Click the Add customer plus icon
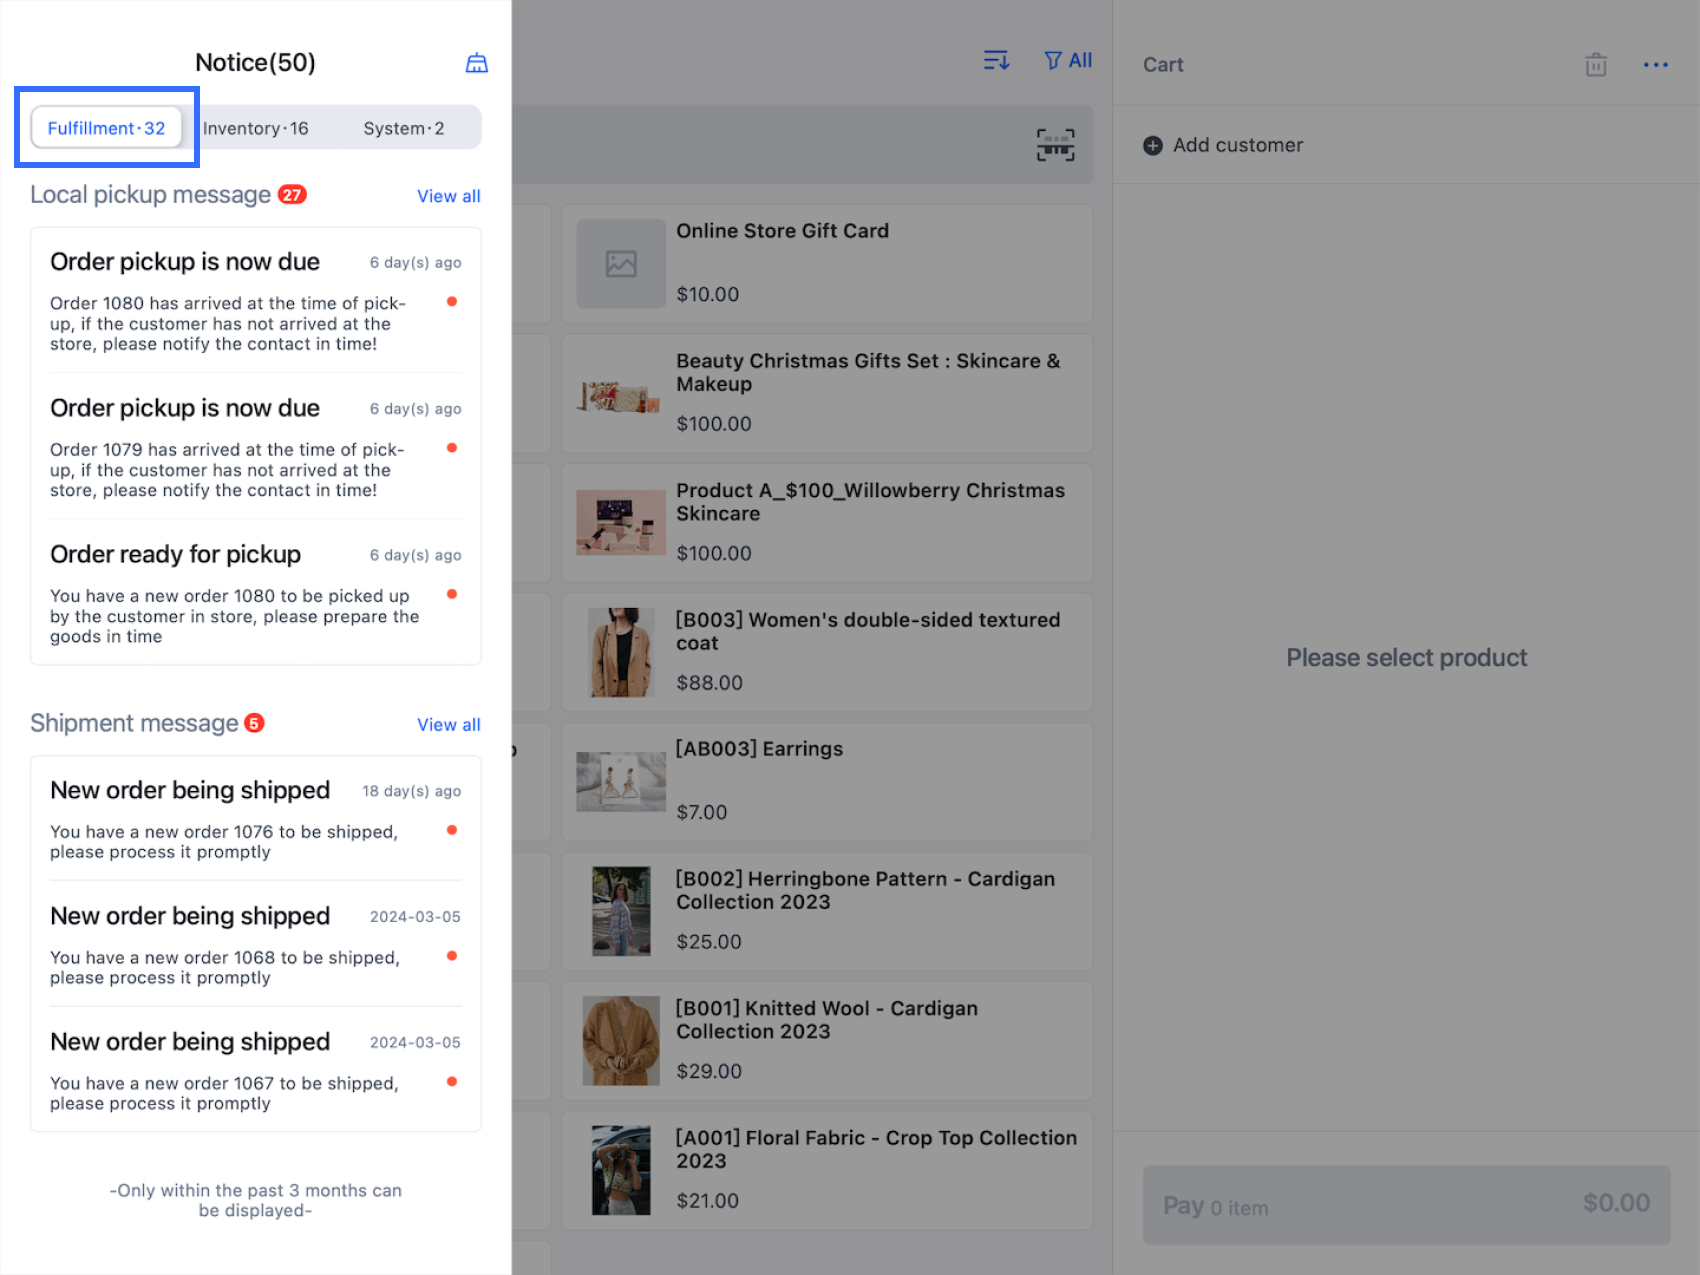 (1153, 145)
